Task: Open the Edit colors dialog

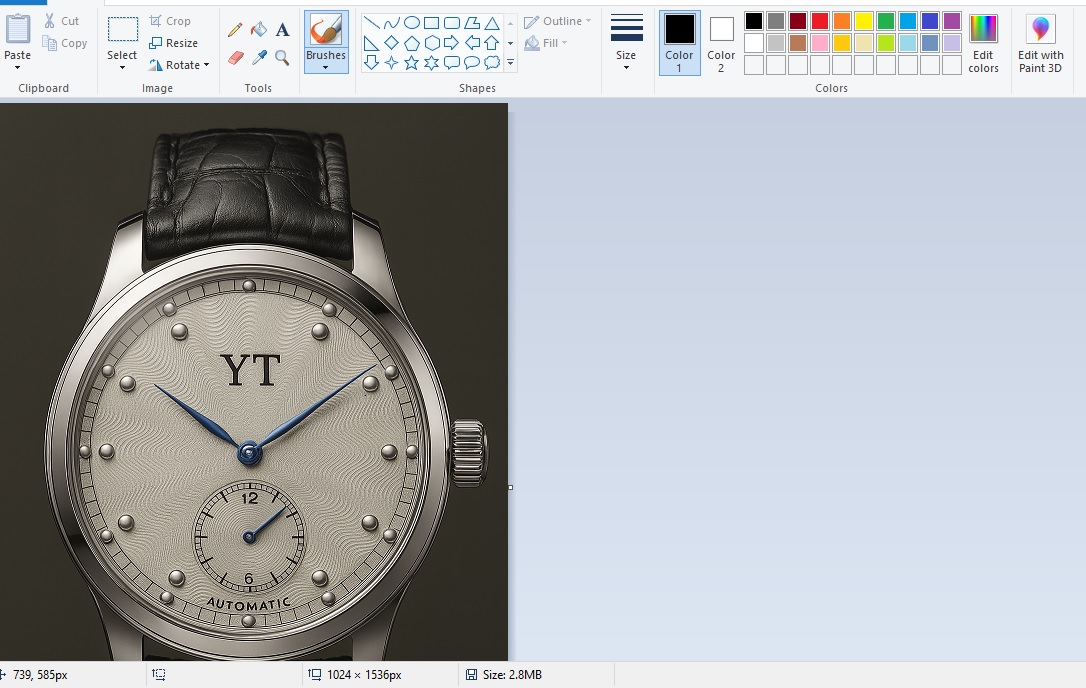Action: (x=983, y=44)
